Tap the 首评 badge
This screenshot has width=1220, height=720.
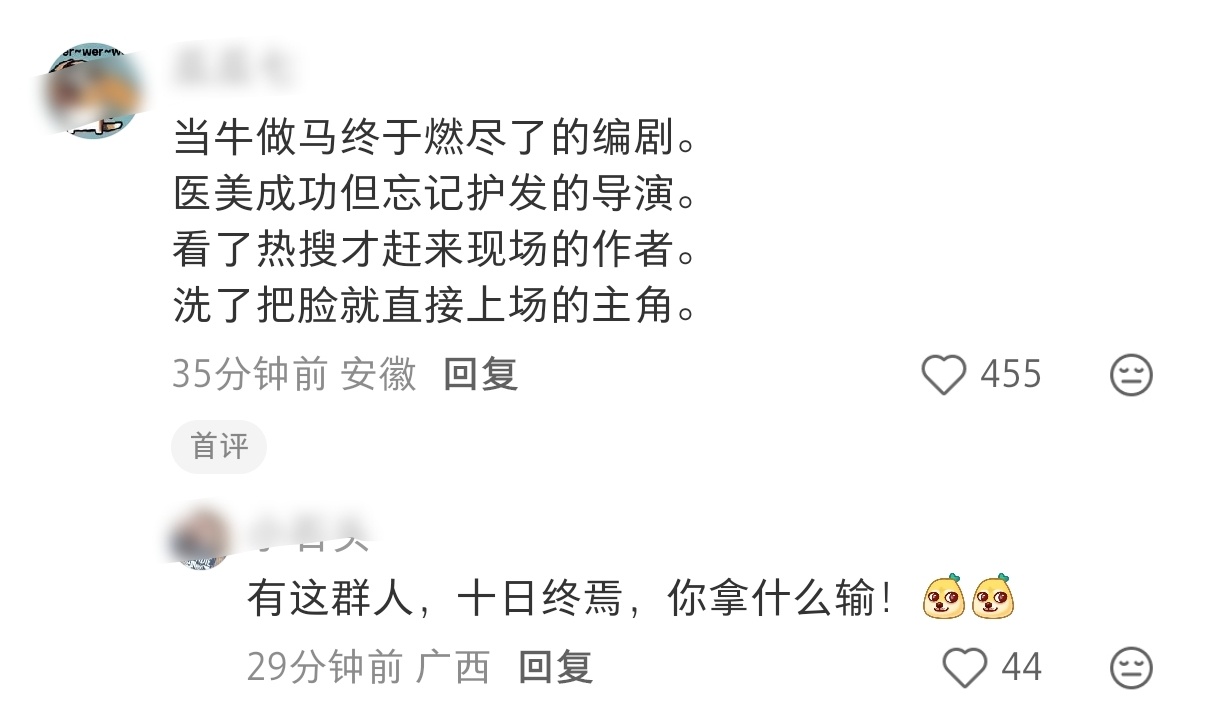point(219,446)
